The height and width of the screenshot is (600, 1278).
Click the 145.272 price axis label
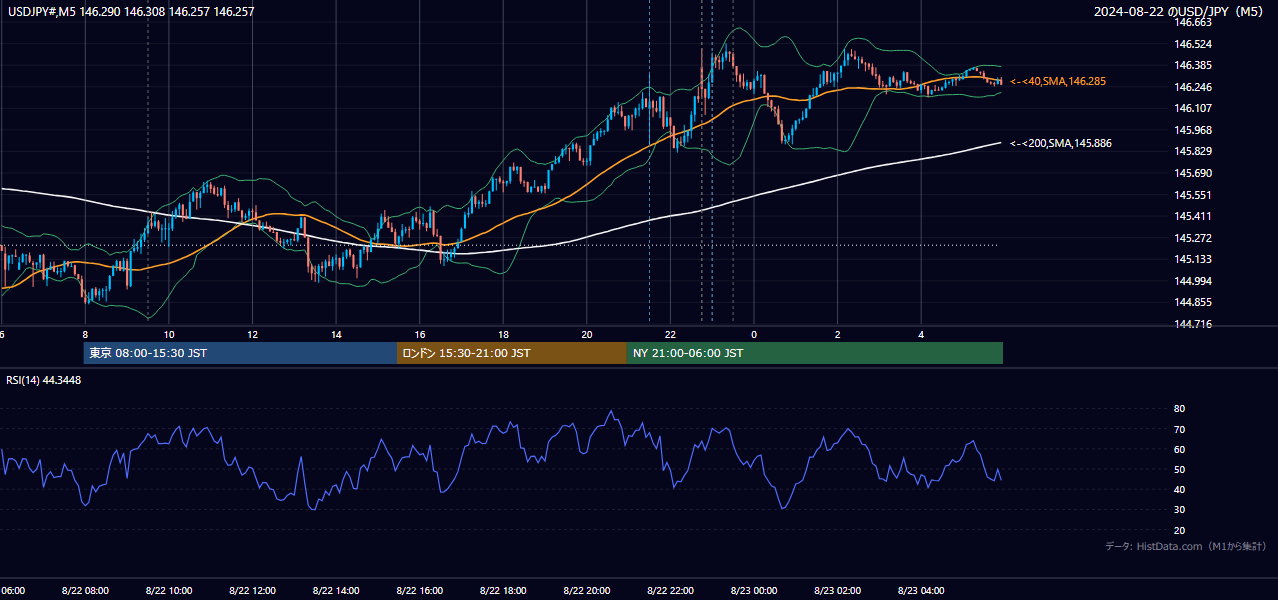coord(1193,238)
